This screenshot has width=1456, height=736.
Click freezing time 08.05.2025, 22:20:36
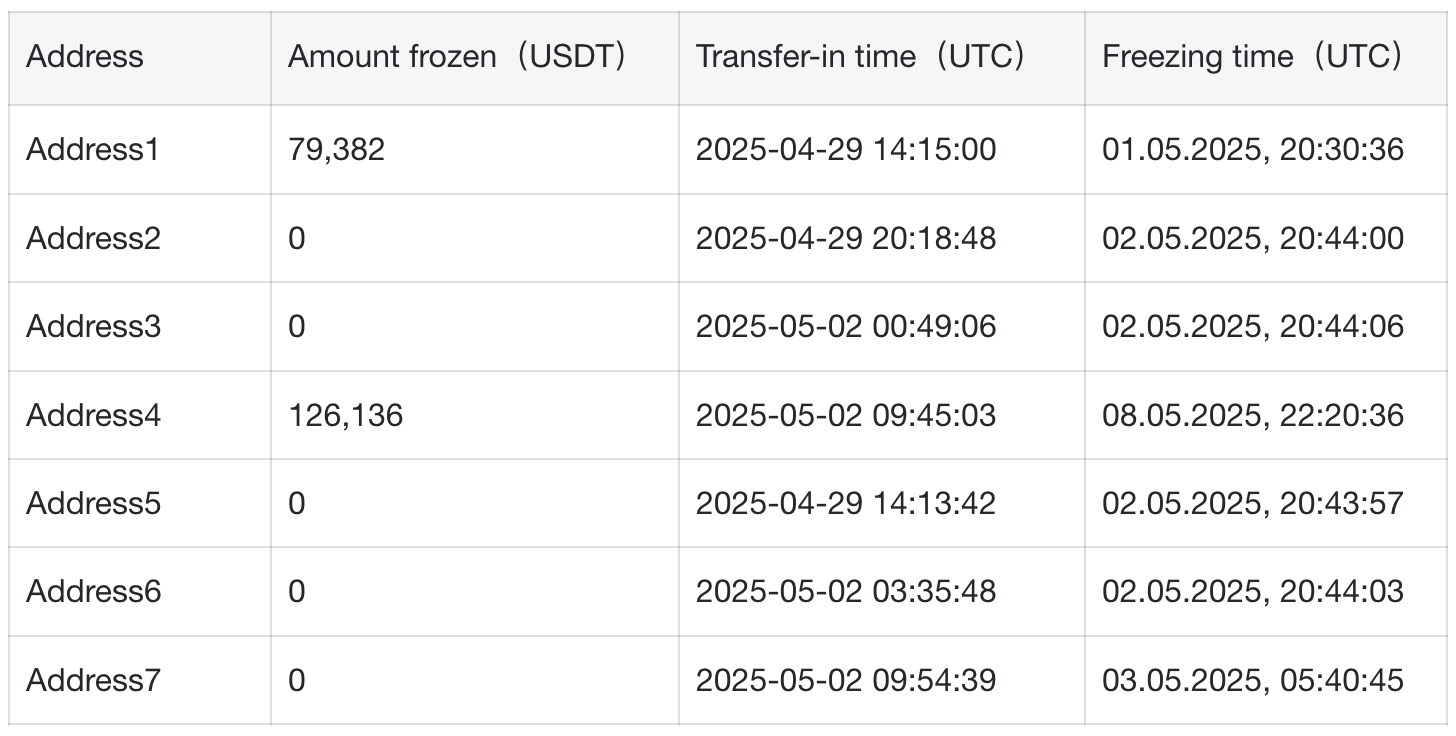[1253, 415]
